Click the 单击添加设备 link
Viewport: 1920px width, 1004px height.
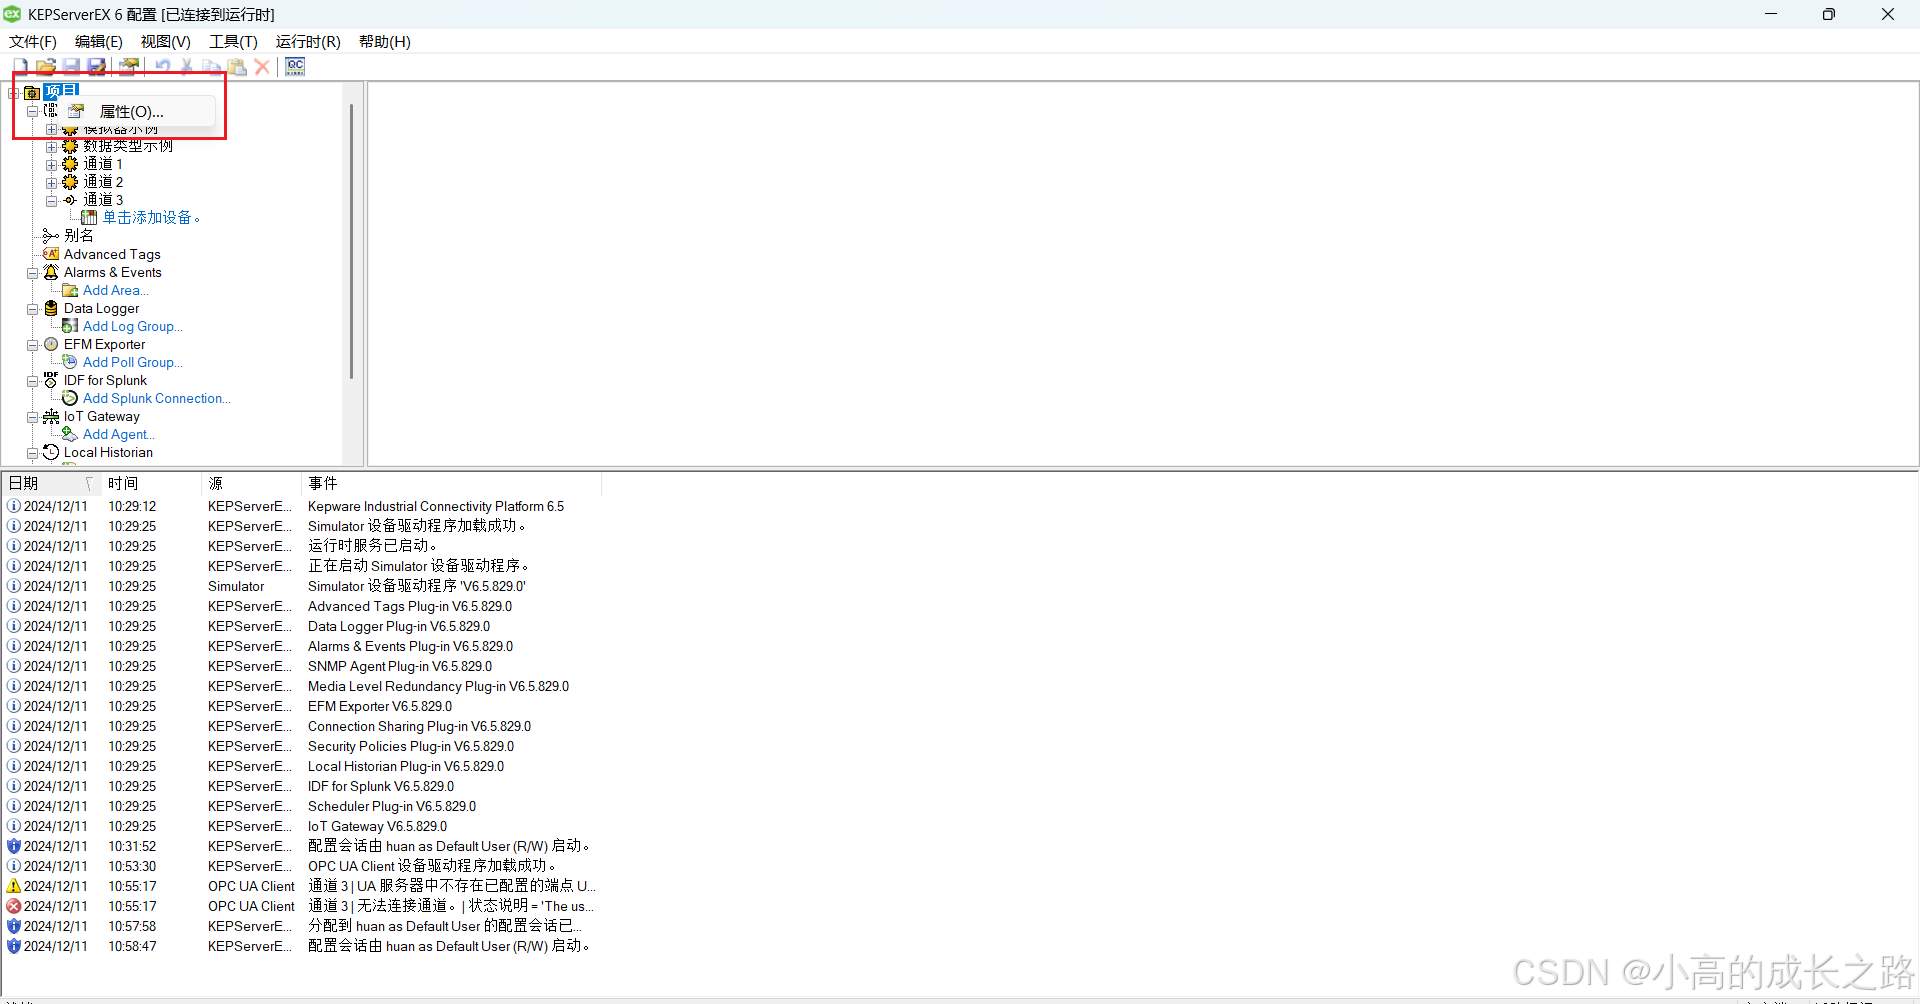tap(151, 218)
